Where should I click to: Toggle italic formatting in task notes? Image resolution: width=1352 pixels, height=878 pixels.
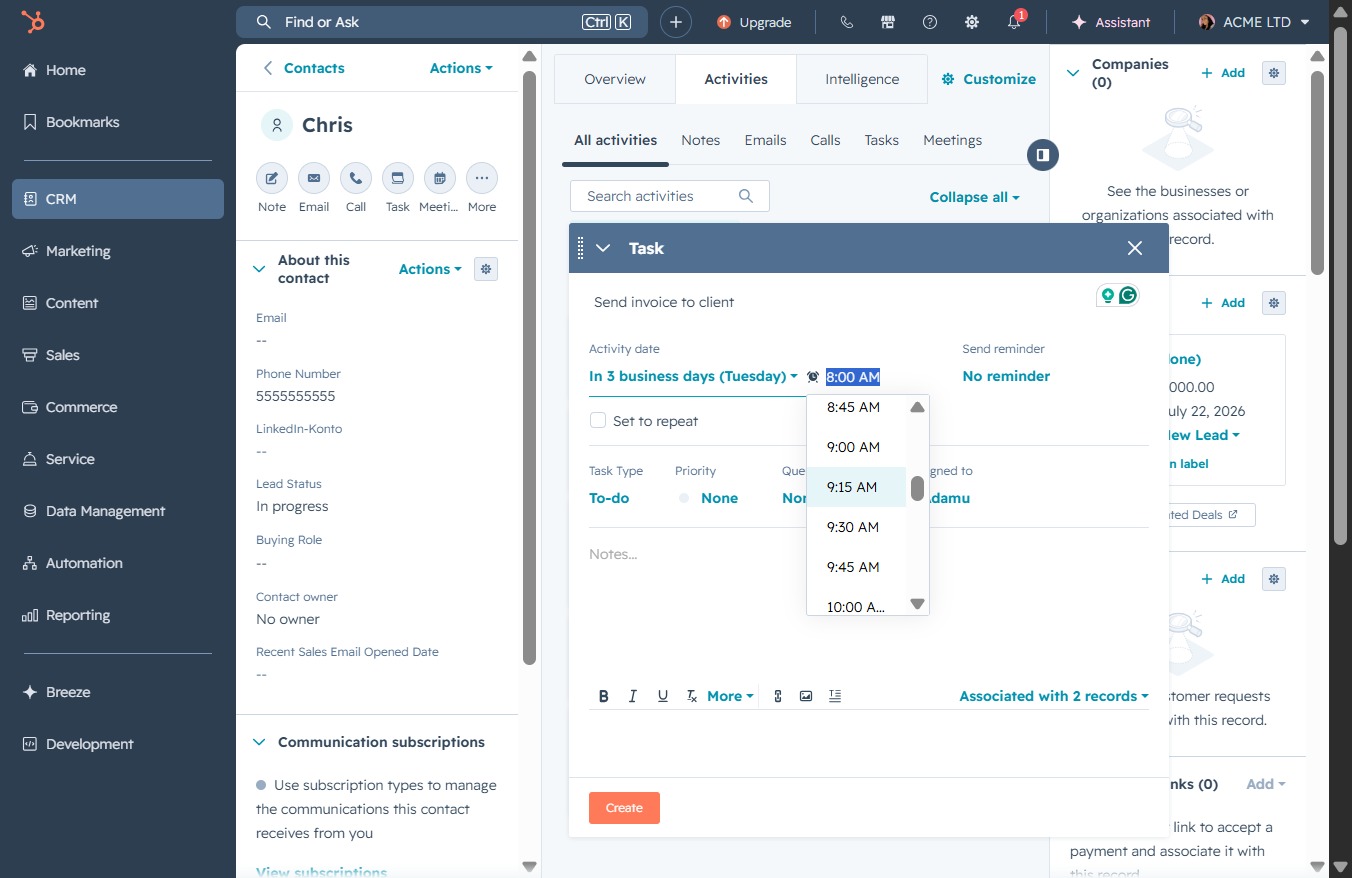pyautogui.click(x=633, y=696)
